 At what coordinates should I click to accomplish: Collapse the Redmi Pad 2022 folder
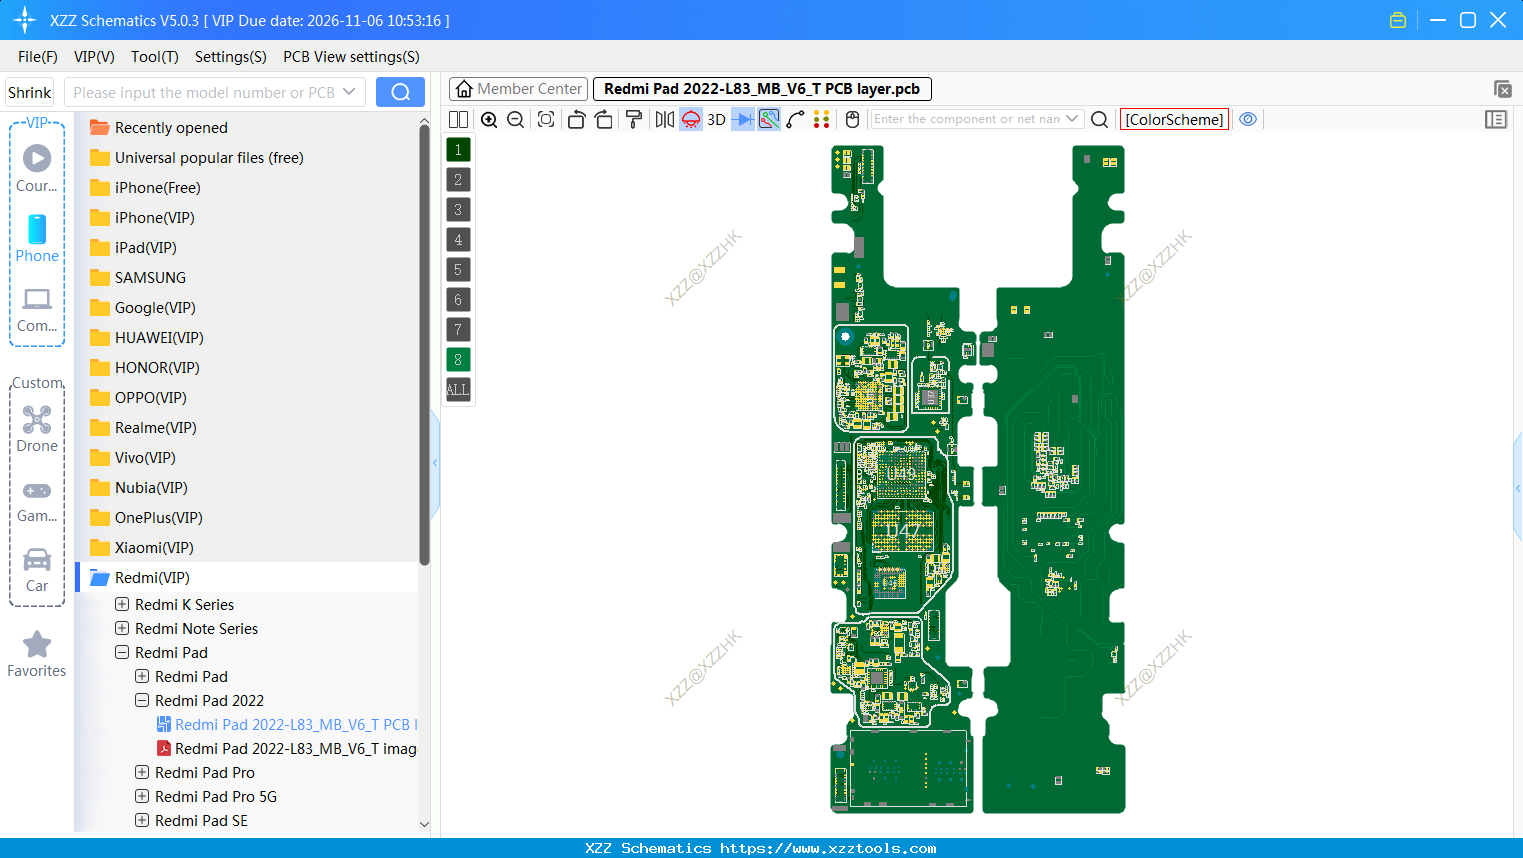(x=141, y=700)
